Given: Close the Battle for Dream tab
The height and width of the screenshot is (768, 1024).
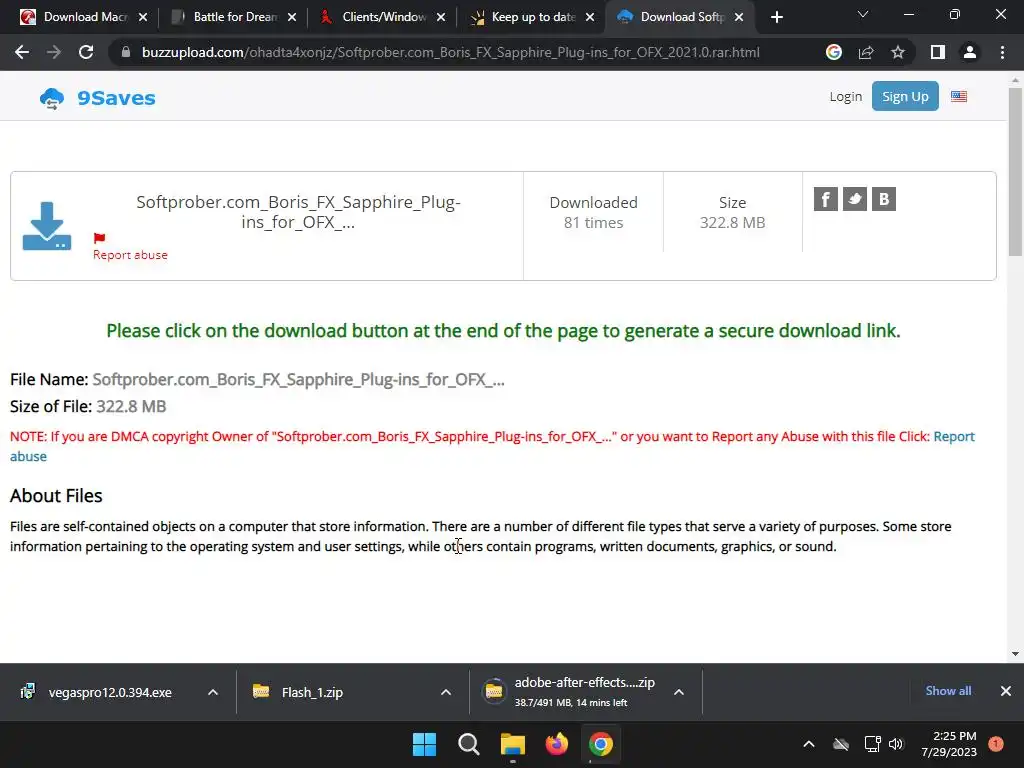Looking at the screenshot, I should (x=292, y=17).
